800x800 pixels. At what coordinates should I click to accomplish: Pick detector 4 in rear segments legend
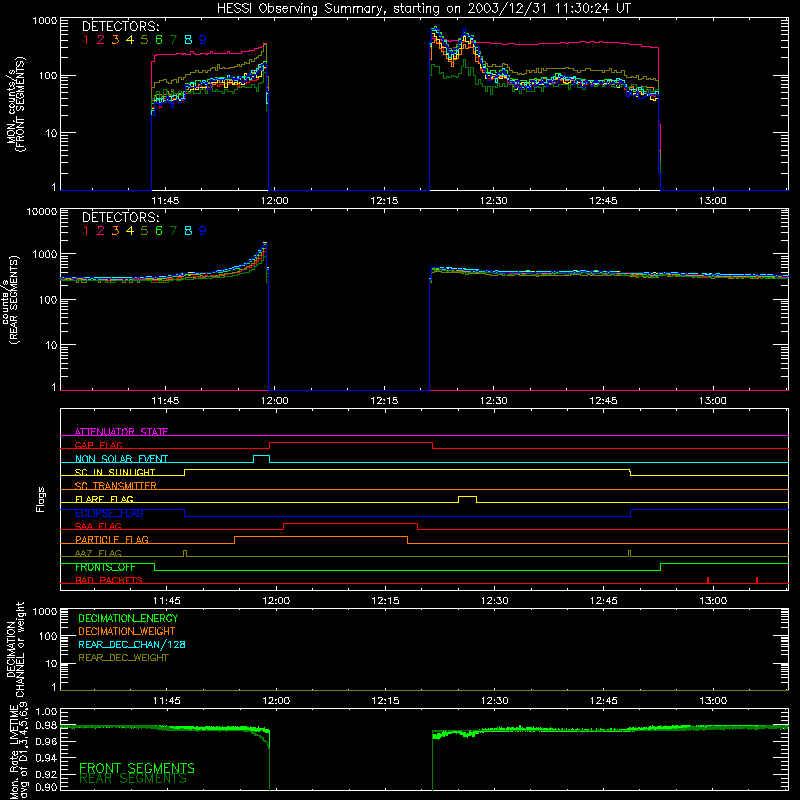pyautogui.click(x=130, y=231)
